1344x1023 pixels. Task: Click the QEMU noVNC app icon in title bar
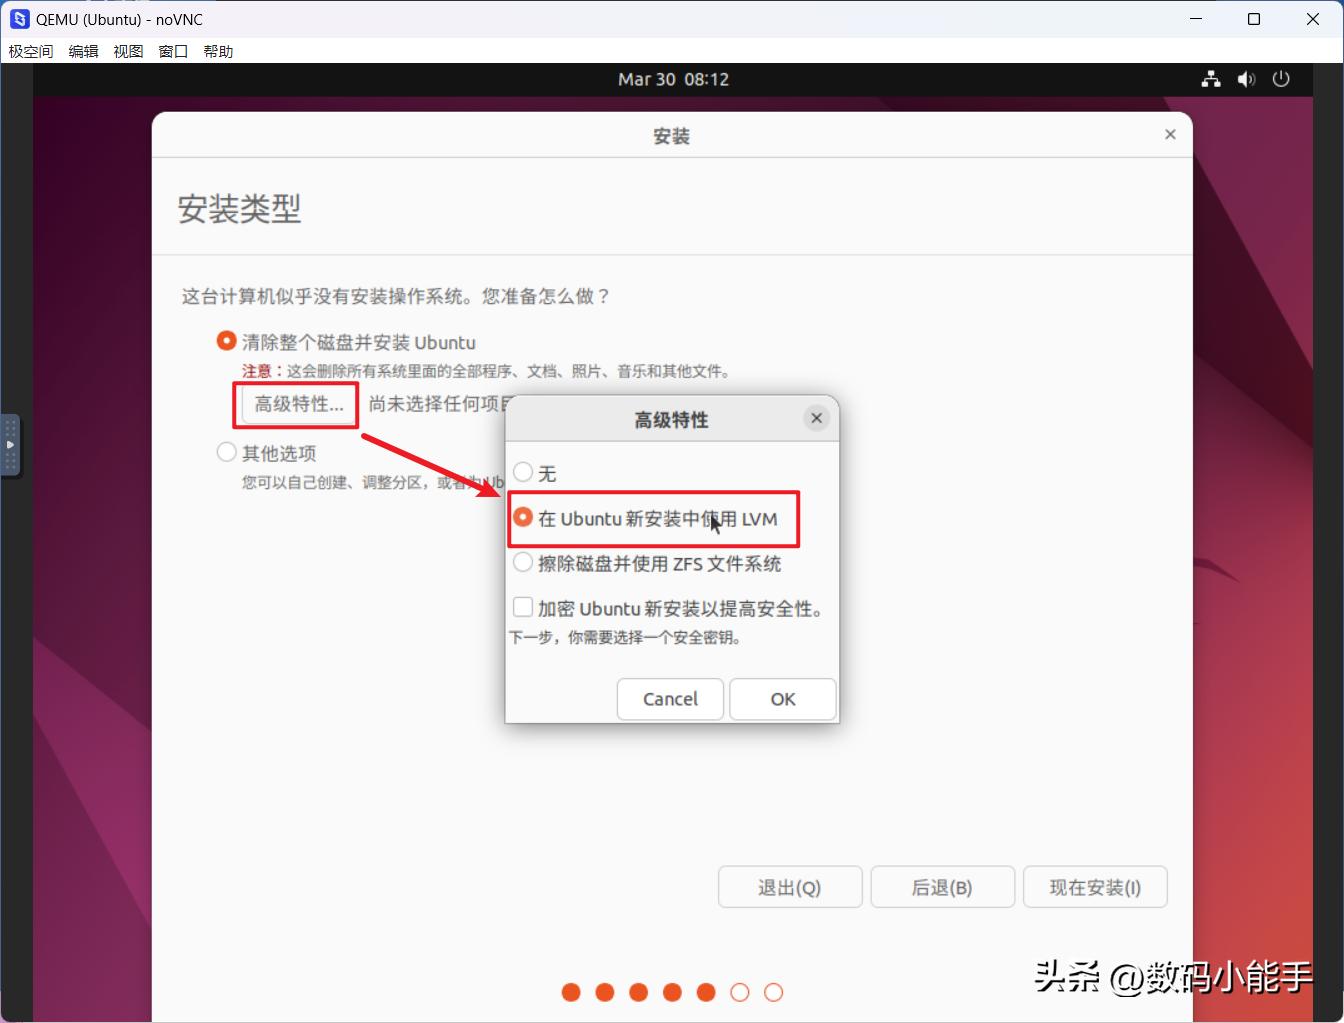(x=19, y=19)
